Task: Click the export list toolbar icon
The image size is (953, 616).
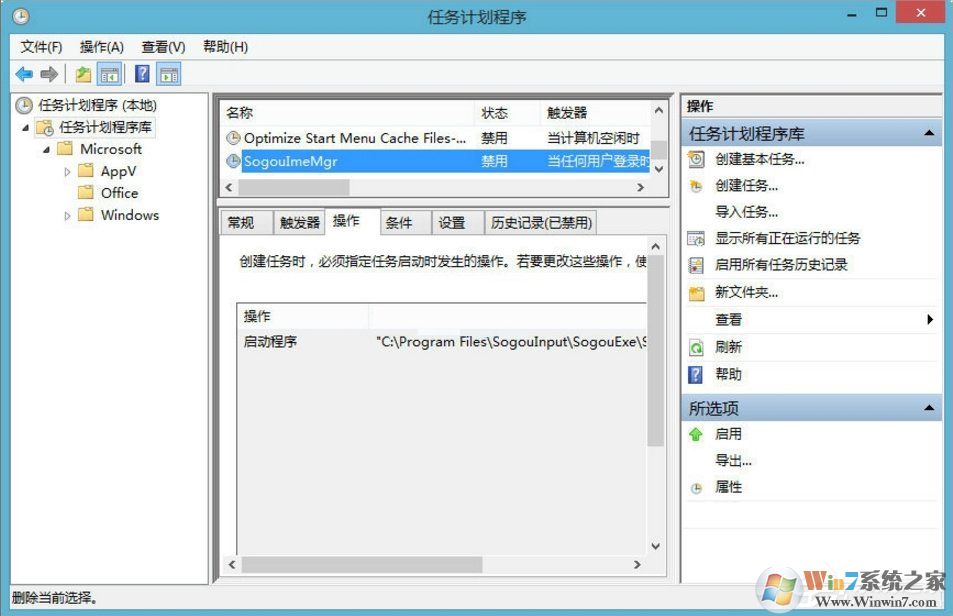Action: click(83, 73)
